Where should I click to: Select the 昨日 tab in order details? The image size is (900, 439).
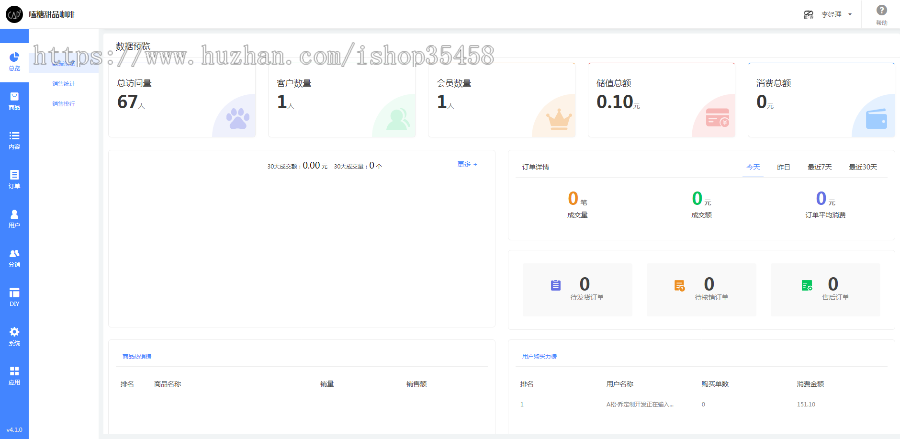click(783, 167)
